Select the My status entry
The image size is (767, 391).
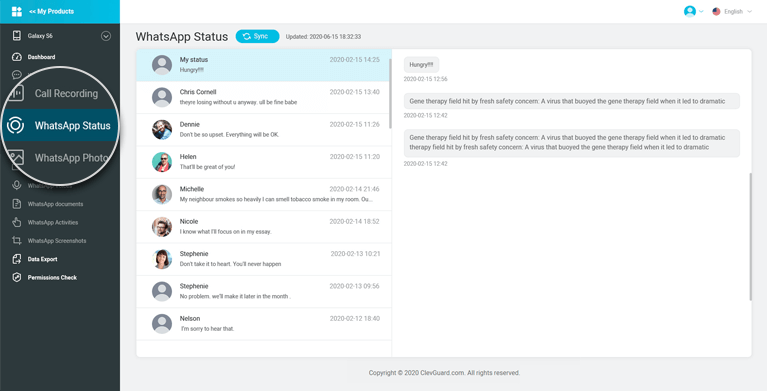pos(263,65)
